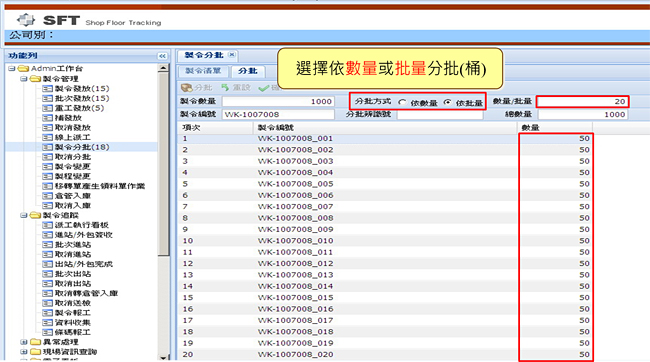Click the icon beside 取消送檢
The image size is (650, 362).
(x=48, y=303)
